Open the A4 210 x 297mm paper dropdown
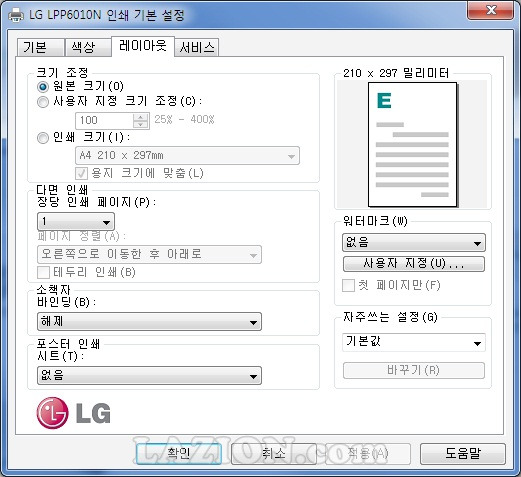The image size is (521, 477). [187, 156]
